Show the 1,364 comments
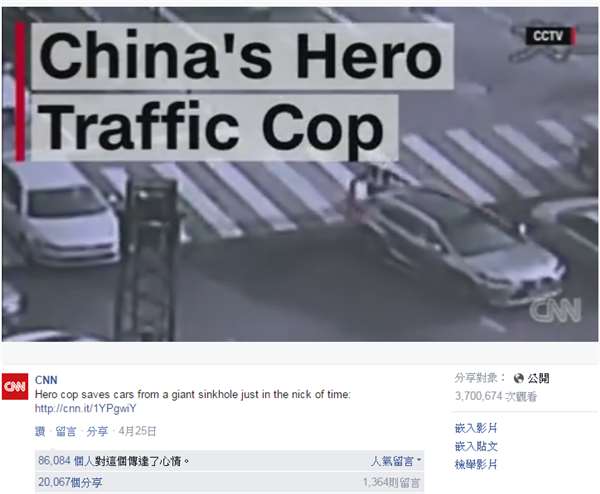Screen dimensions: 600x494 391,482
